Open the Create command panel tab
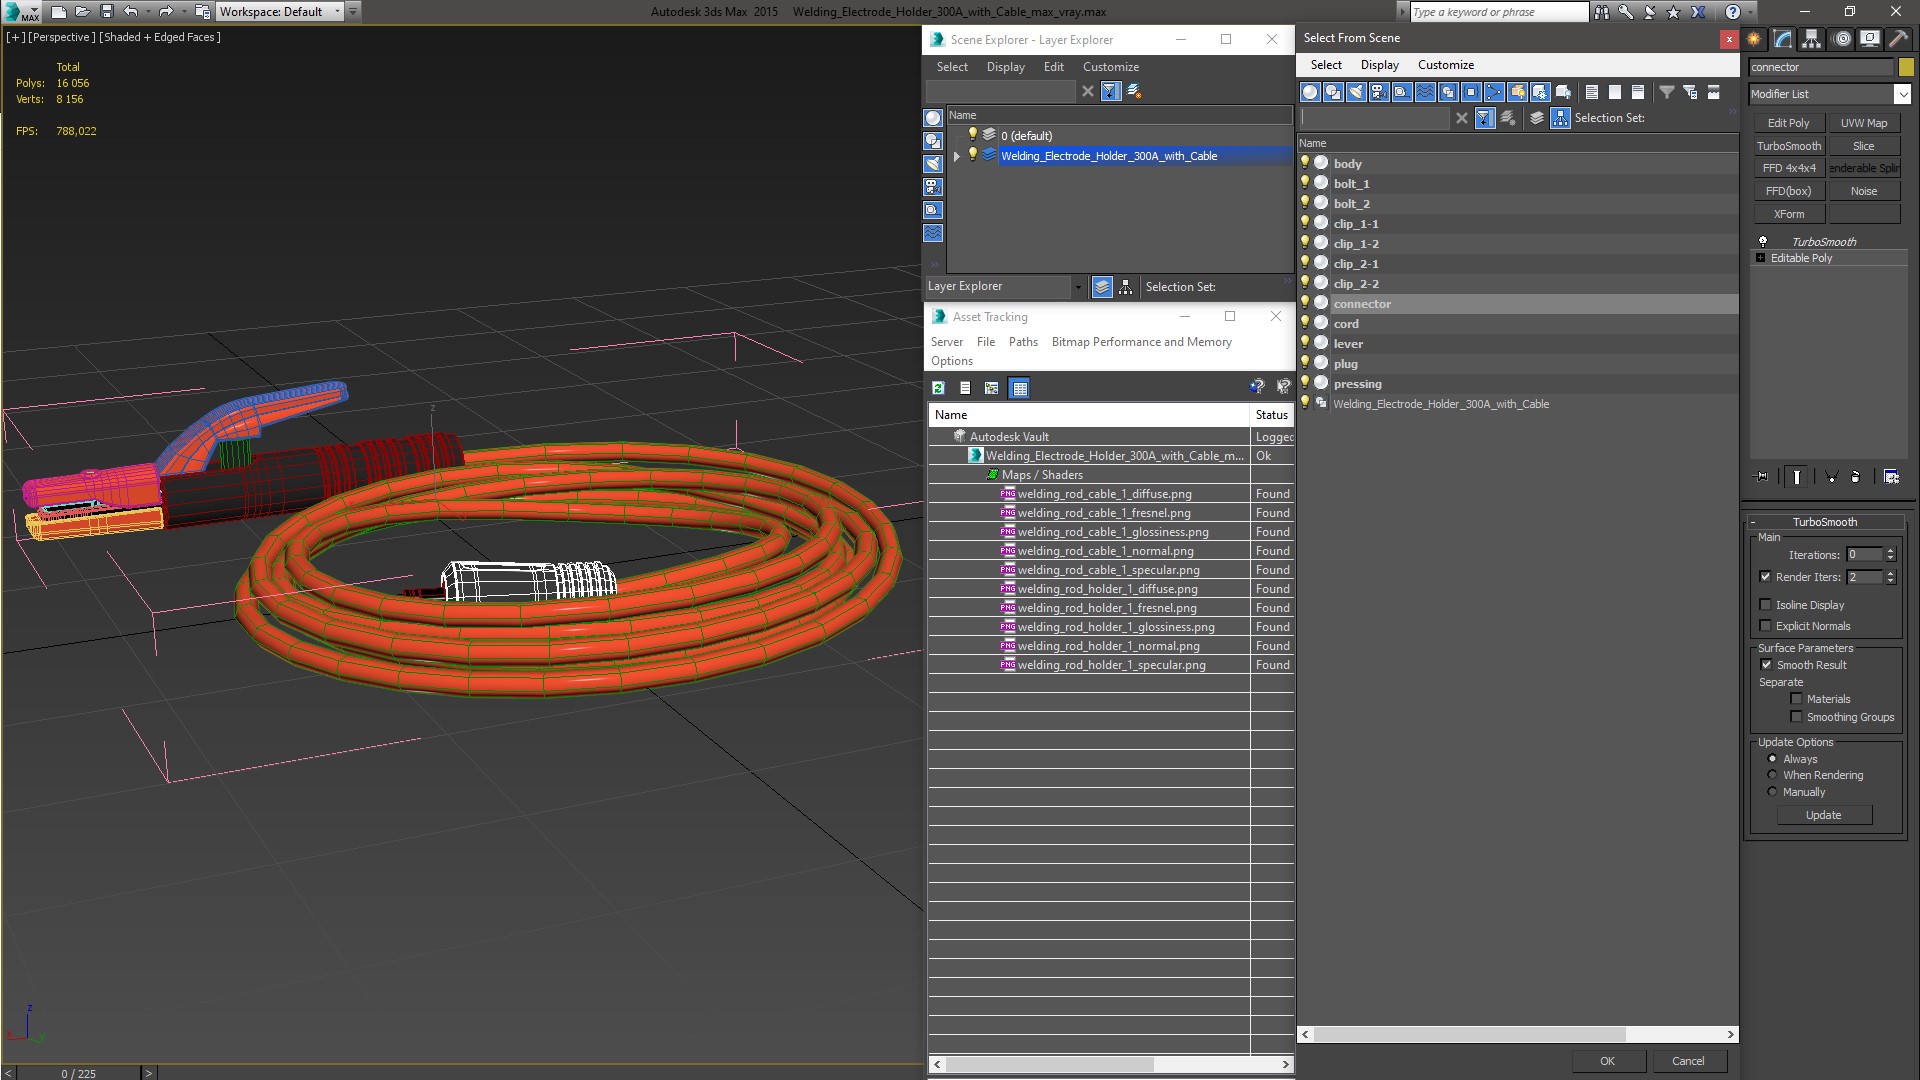Image resolution: width=1920 pixels, height=1080 pixels. [x=1754, y=39]
